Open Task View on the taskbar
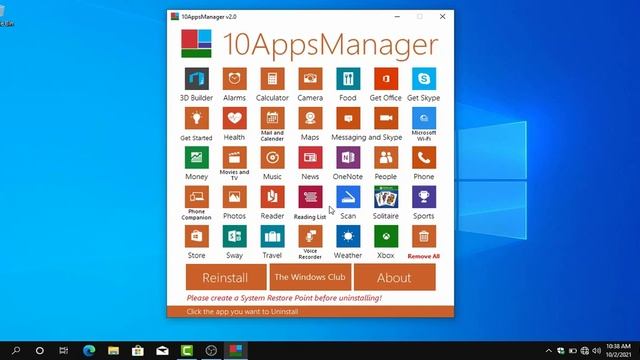640x360 pixels. point(64,351)
